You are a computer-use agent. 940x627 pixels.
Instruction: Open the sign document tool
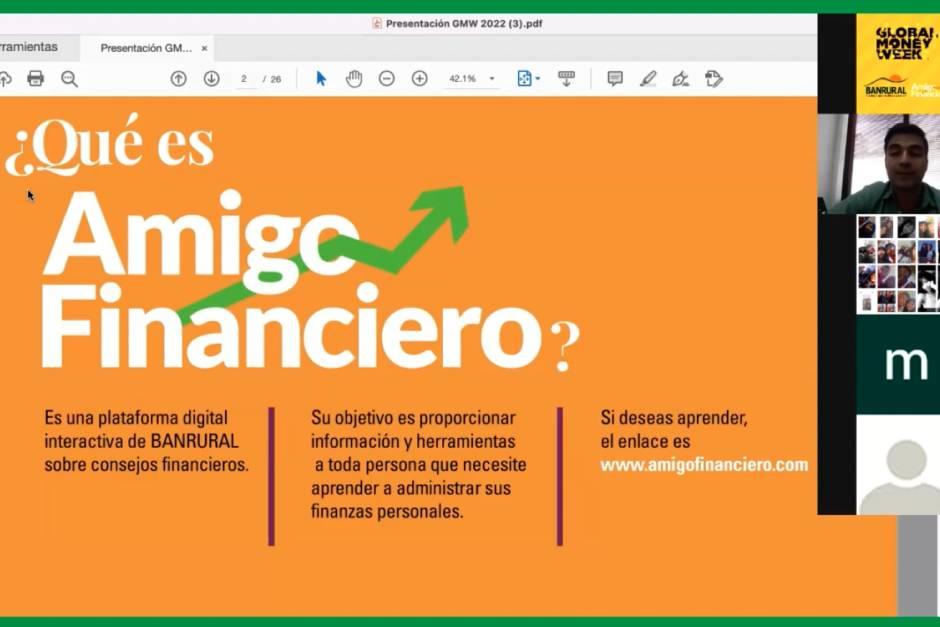coord(680,78)
